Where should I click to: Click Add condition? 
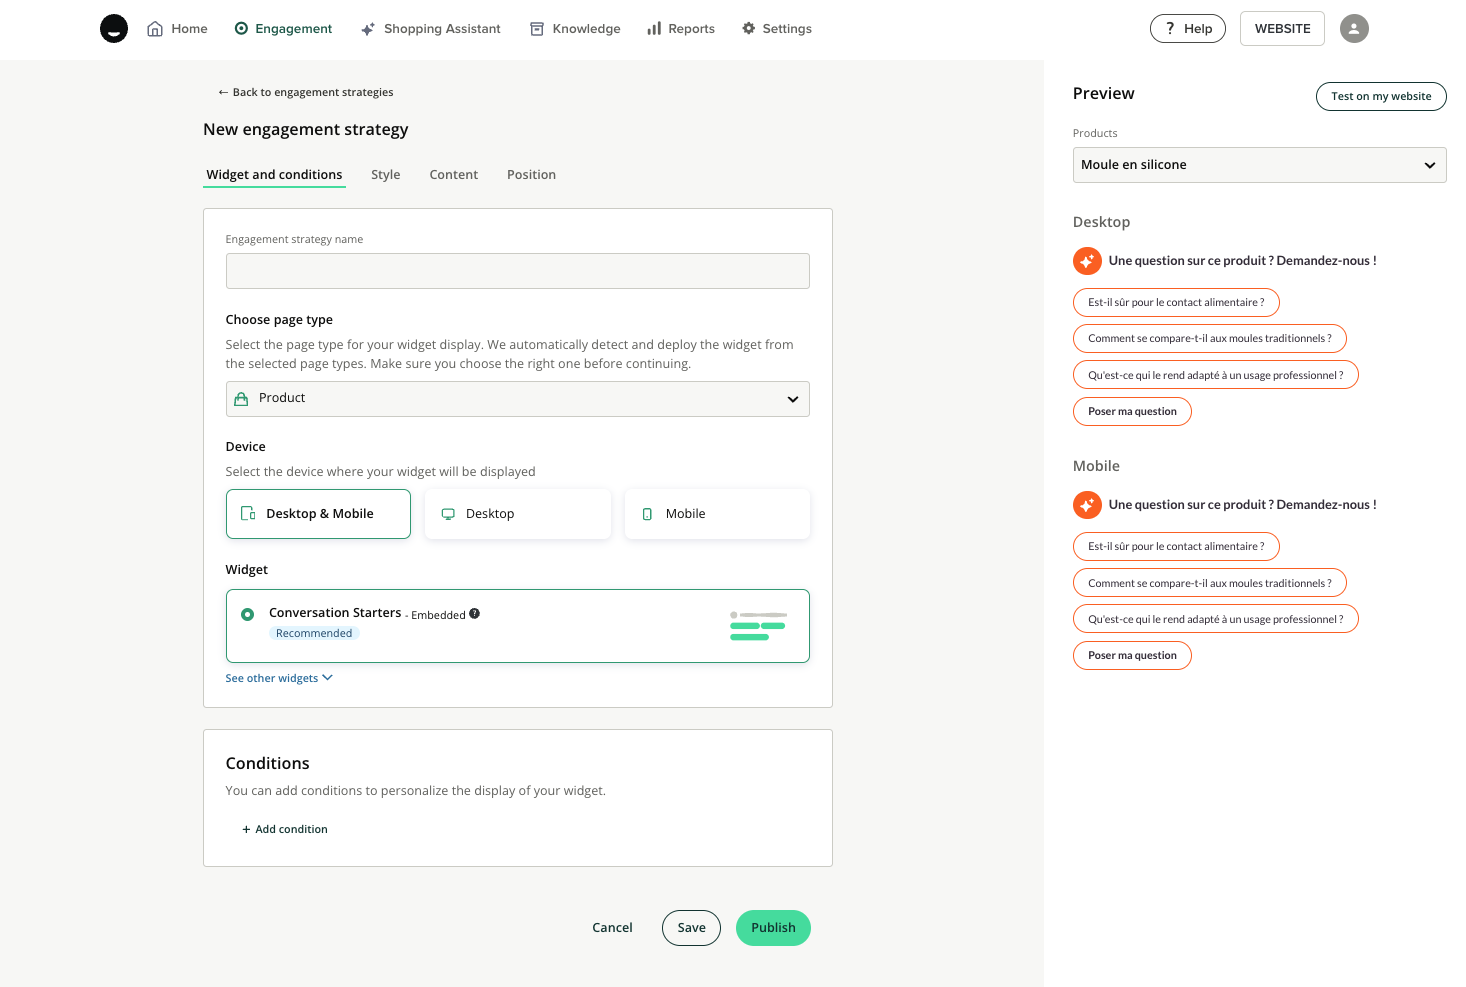tap(285, 829)
